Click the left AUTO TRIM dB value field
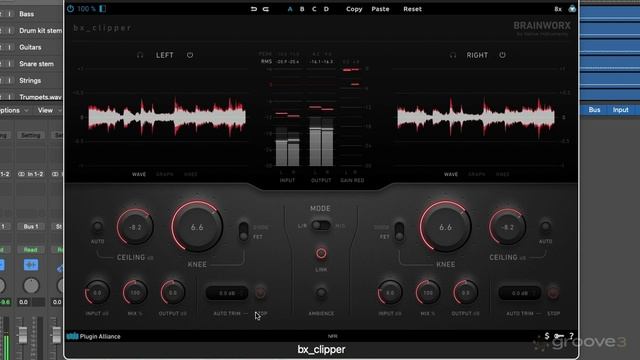Screen dimensions: 640x360 tap(227, 293)
